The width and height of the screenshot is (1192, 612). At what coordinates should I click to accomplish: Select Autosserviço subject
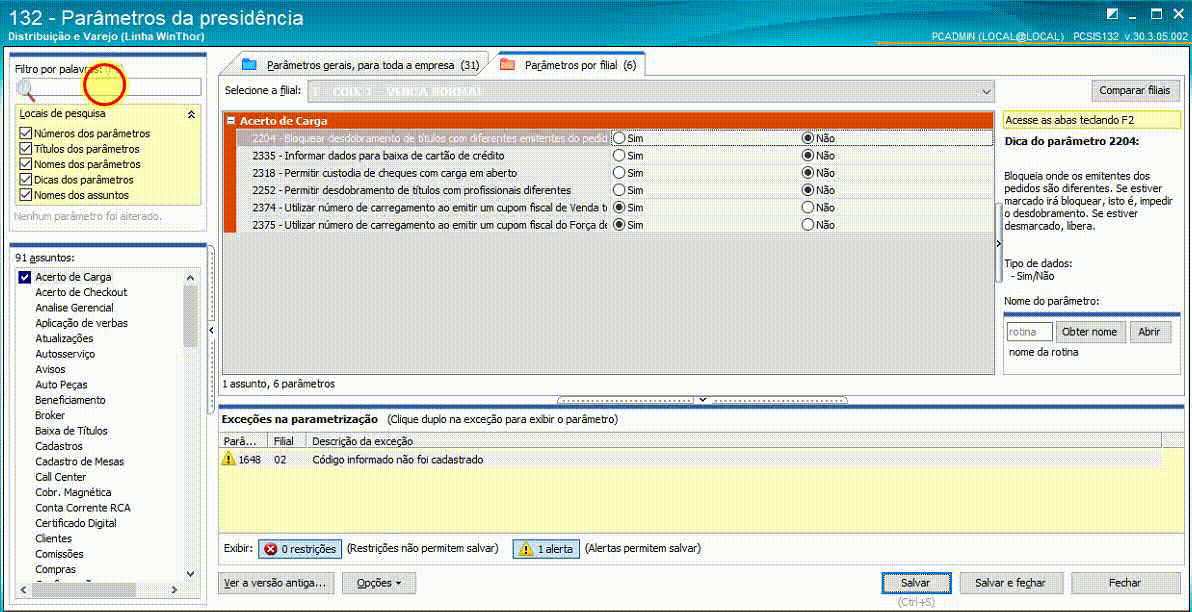(65, 354)
